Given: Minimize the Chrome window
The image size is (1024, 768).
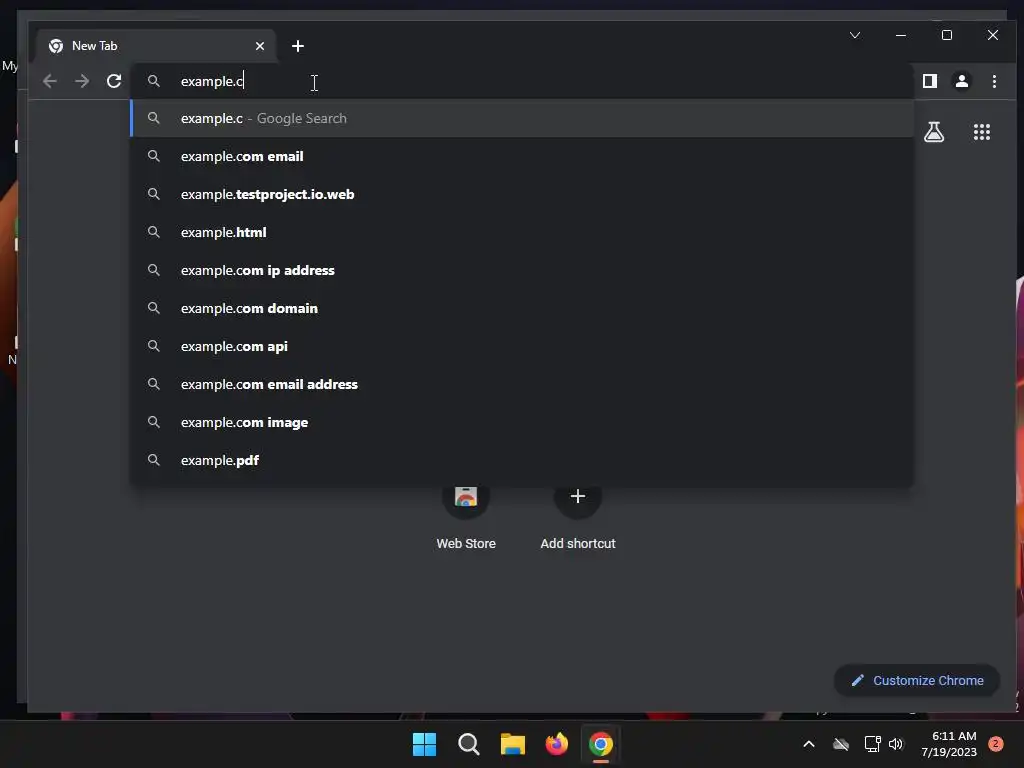Looking at the screenshot, I should (901, 35).
